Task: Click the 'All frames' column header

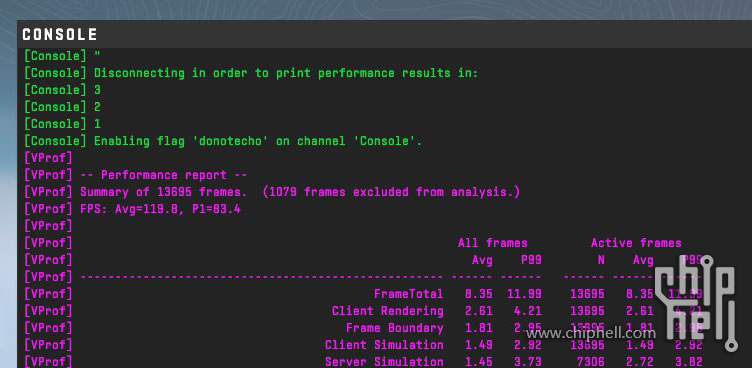Action: [493, 243]
